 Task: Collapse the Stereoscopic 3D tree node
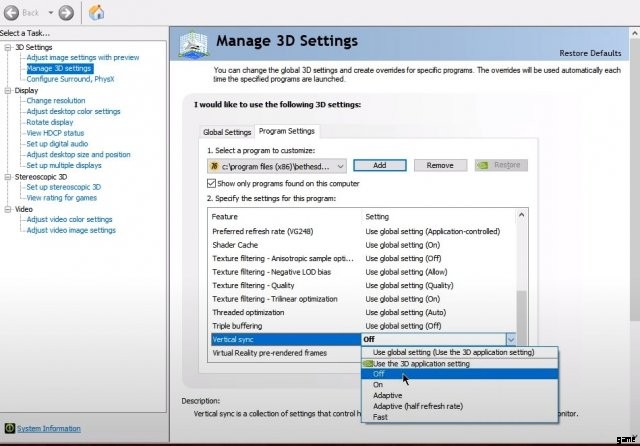[x=6, y=177]
